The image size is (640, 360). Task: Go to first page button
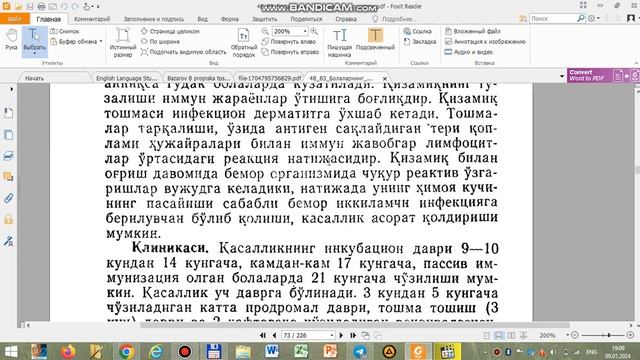262,335
